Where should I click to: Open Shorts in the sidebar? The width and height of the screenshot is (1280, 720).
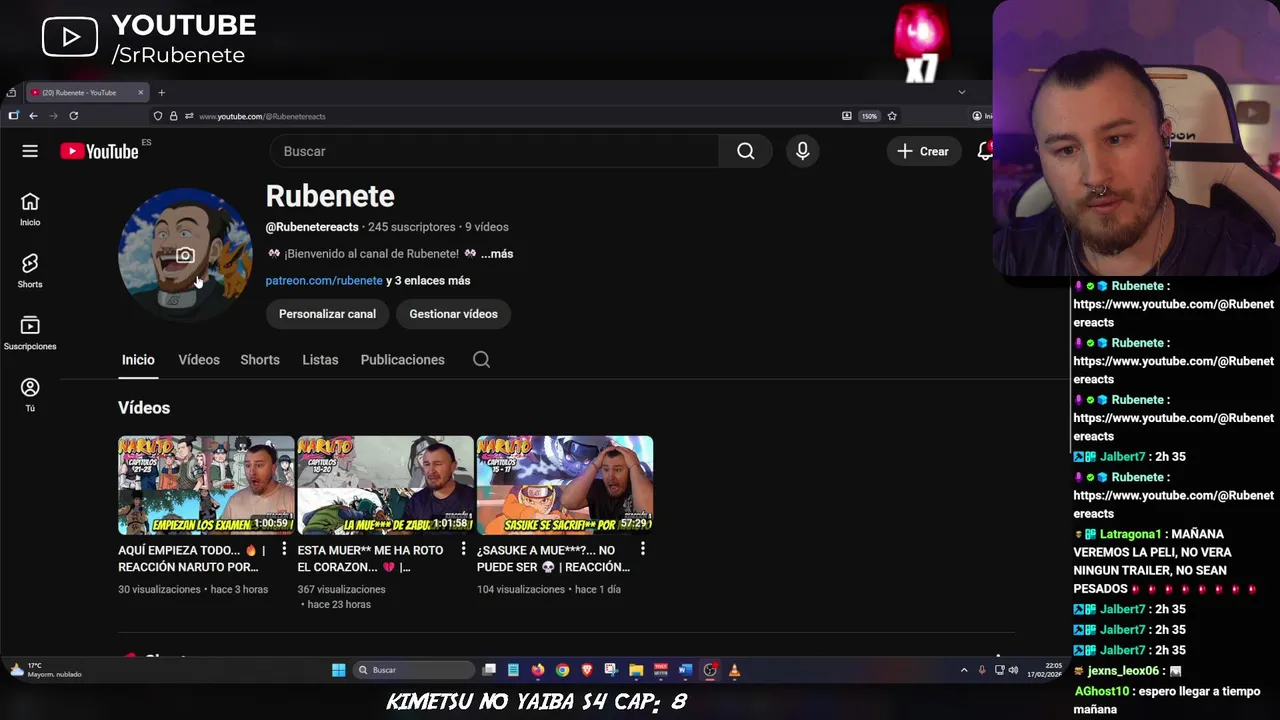pos(30,271)
